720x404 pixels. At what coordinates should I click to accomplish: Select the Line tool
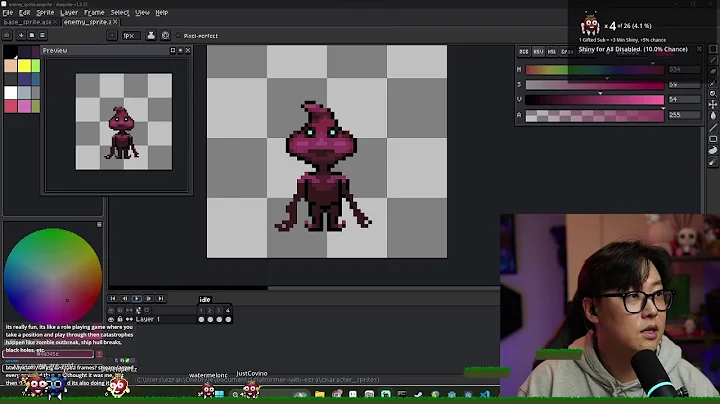click(x=713, y=128)
